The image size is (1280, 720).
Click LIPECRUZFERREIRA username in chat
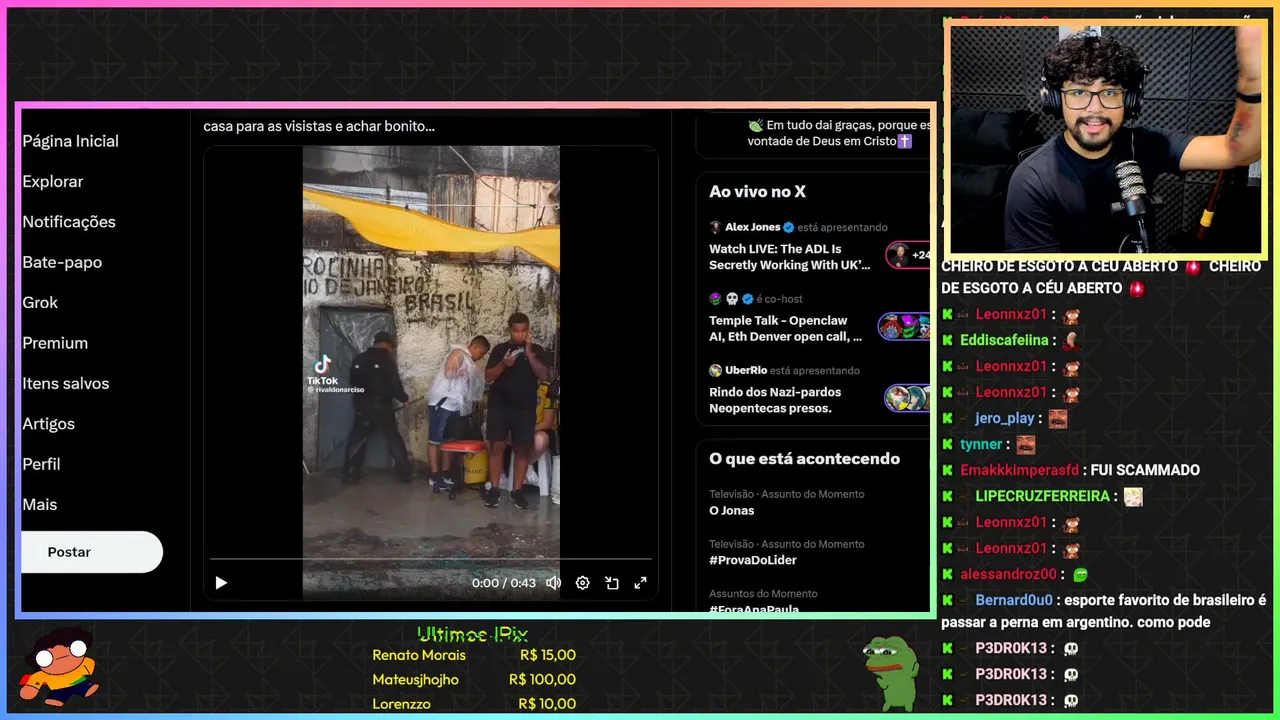pos(1043,496)
